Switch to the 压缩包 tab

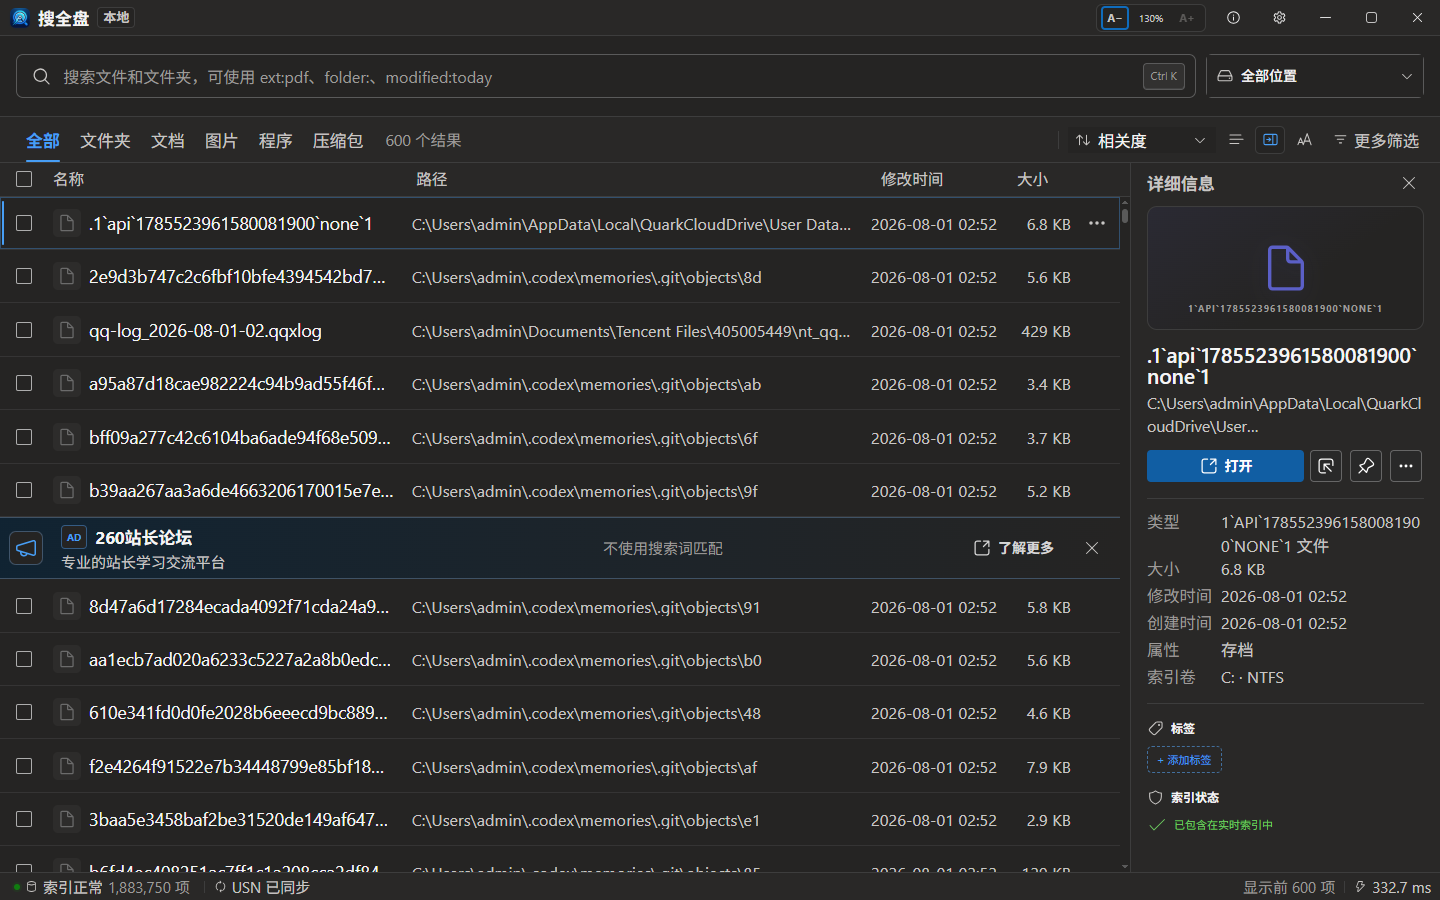point(338,141)
